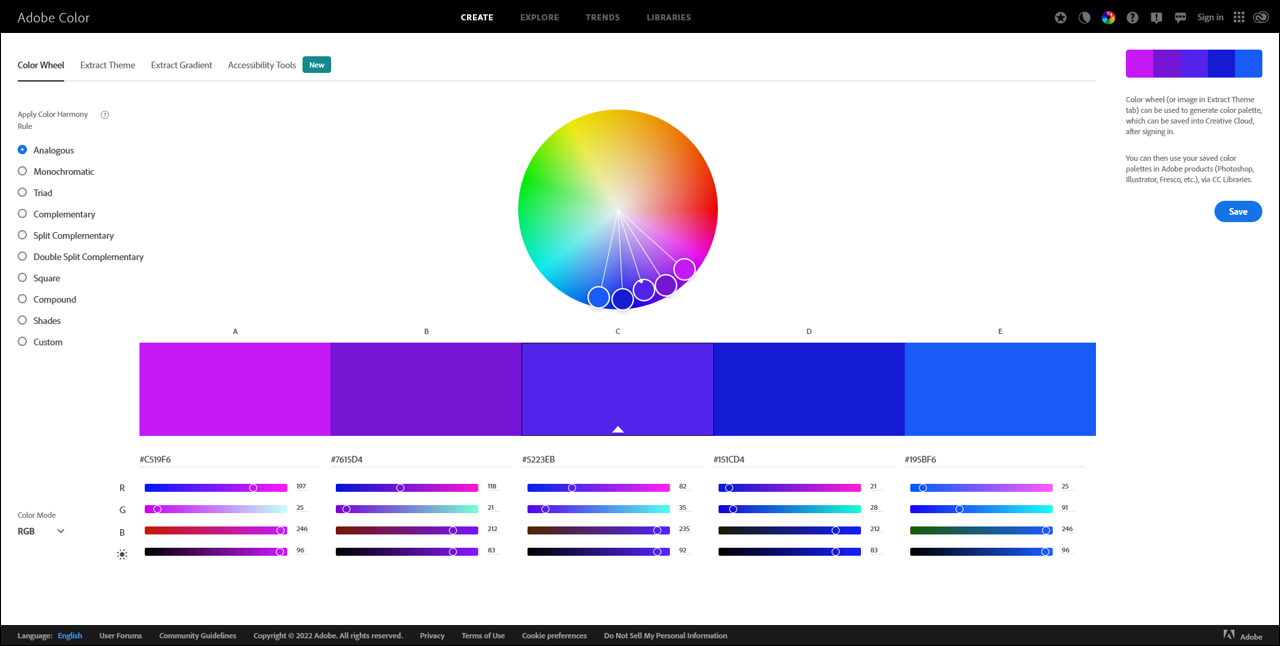Click the chat bubble icon in top bar
1280x646 pixels.
point(1180,17)
